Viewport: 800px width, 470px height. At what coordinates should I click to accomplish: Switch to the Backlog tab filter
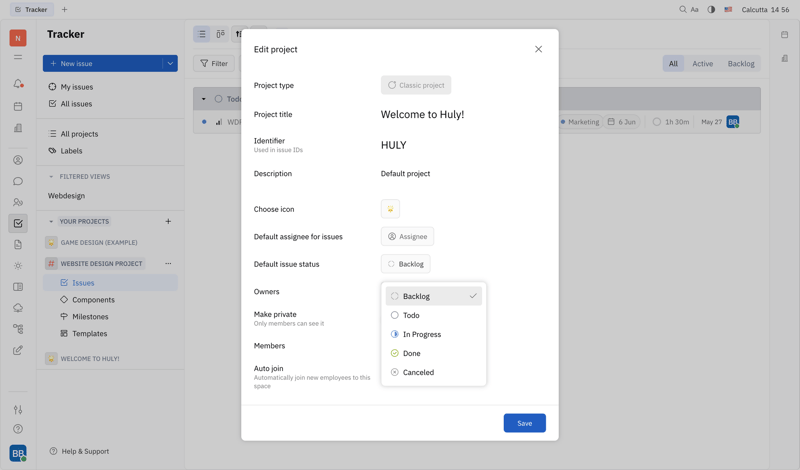(x=741, y=63)
